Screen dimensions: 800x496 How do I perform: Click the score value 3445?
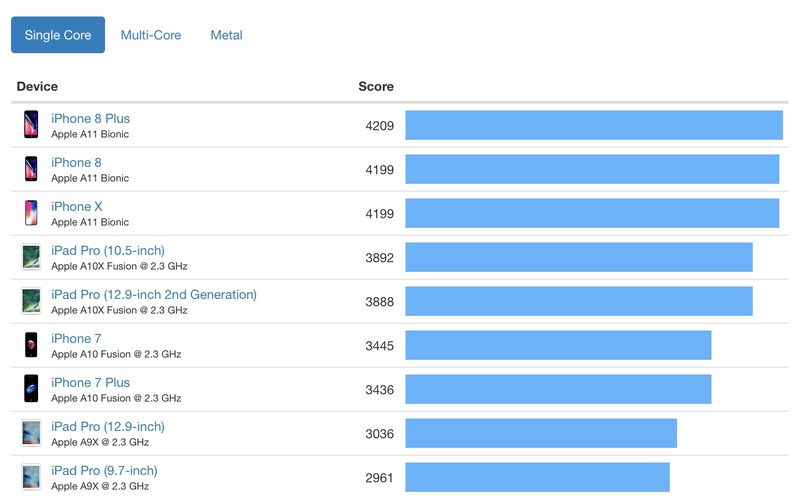coord(380,345)
